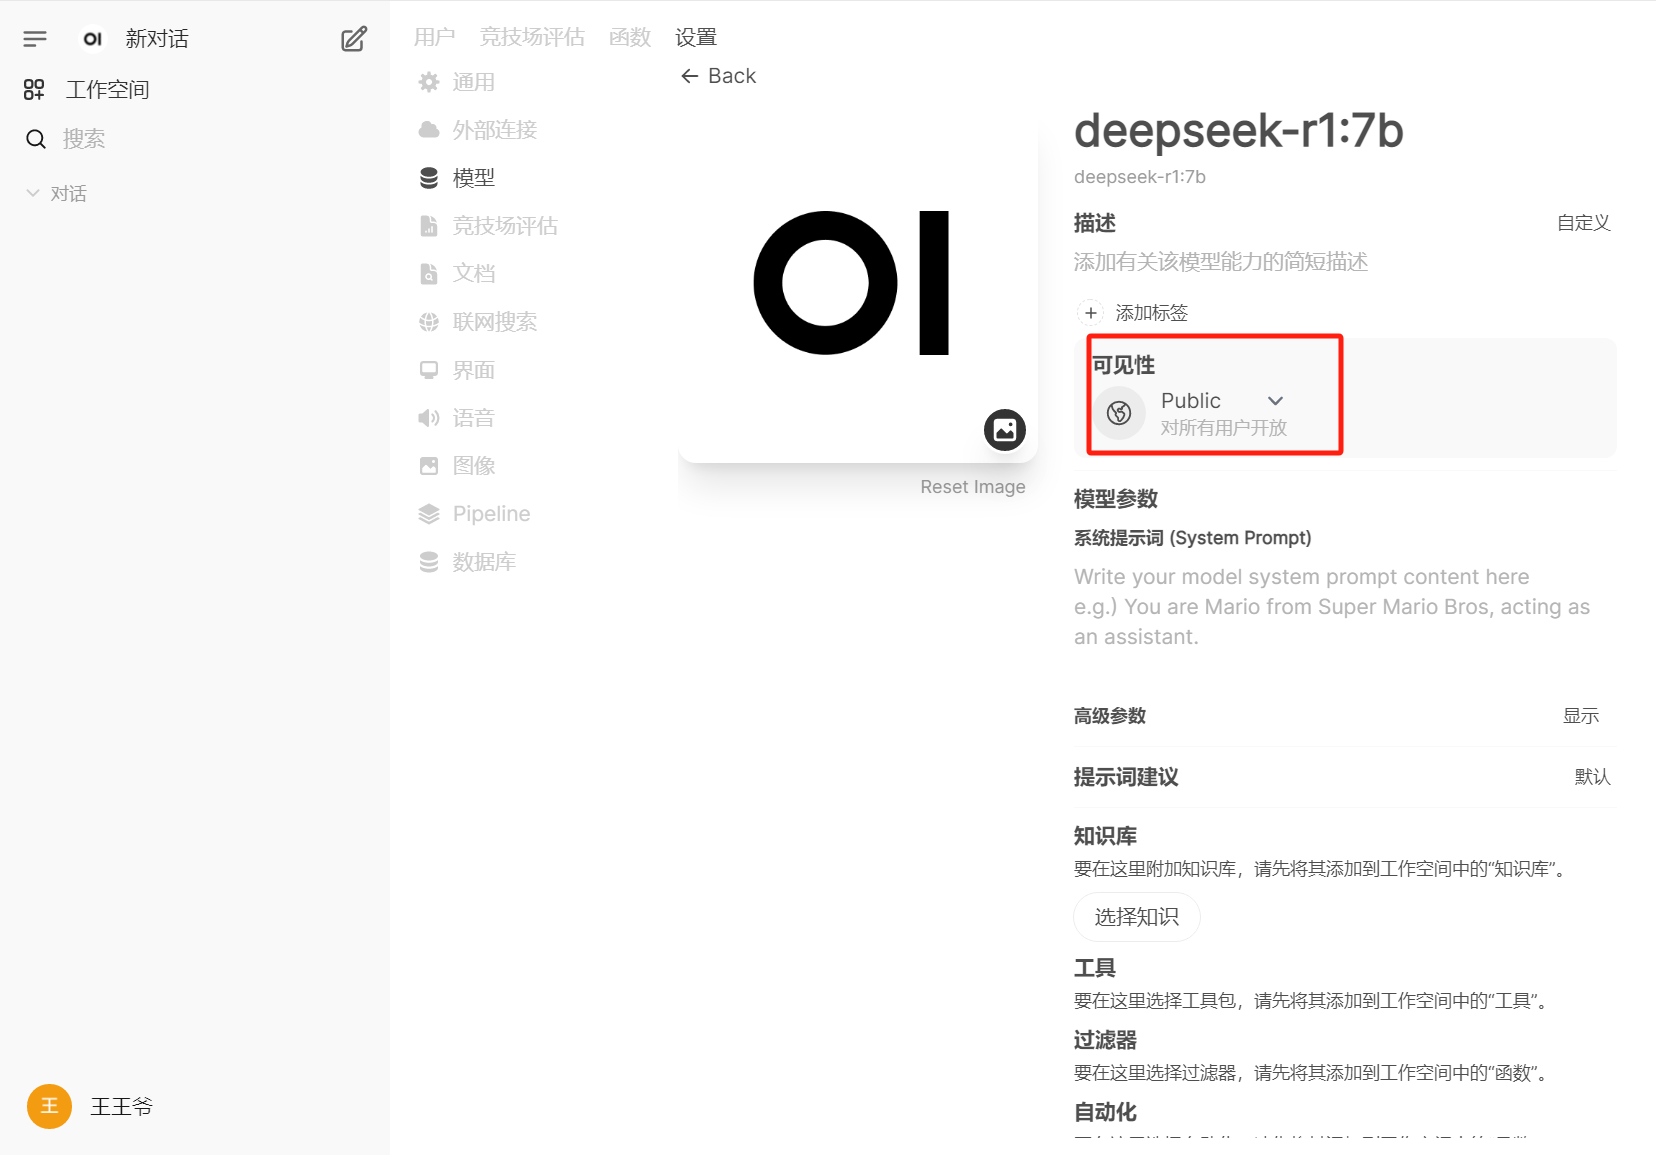
Task: Click the monitor icon beside 界面
Action: [x=429, y=370]
